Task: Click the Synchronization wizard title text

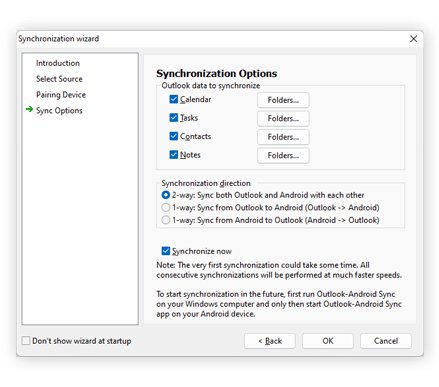Action: coord(59,39)
